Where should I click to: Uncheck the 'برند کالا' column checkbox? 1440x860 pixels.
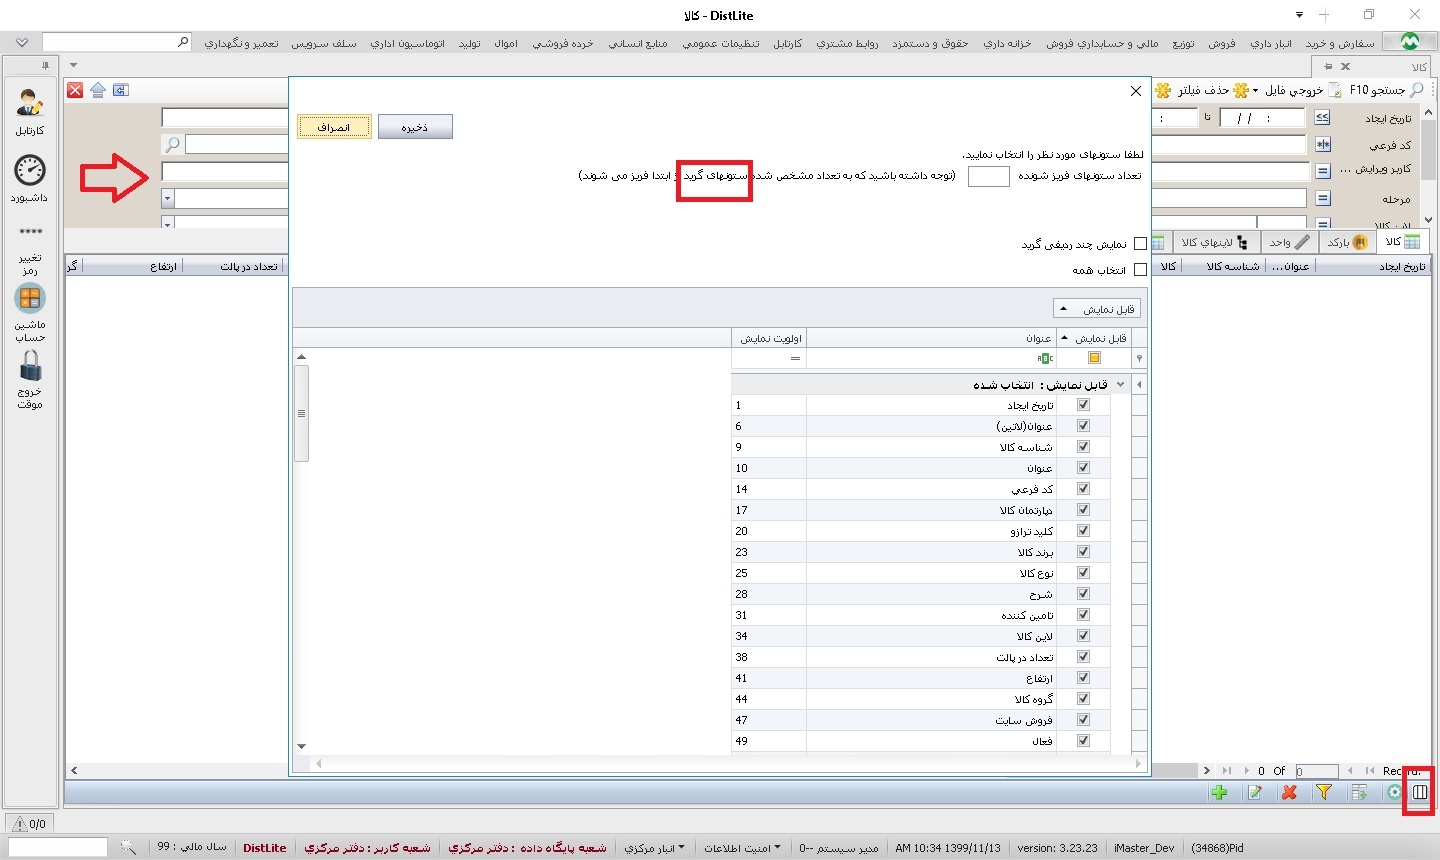1083,552
